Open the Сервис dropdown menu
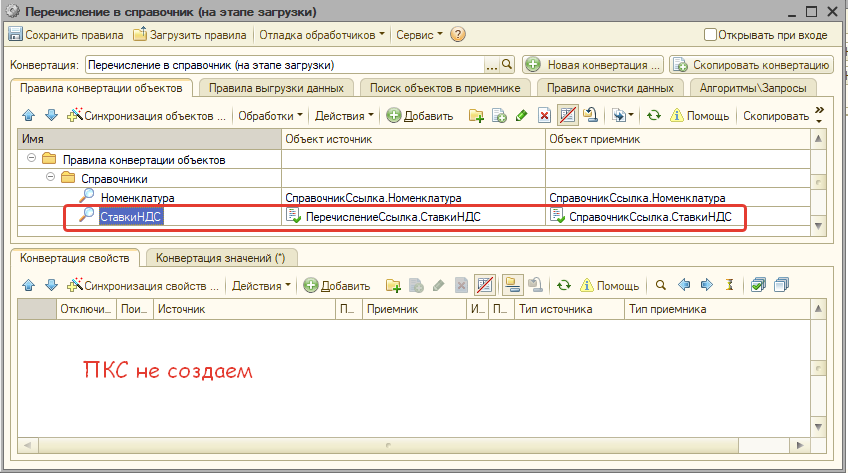 [419, 35]
